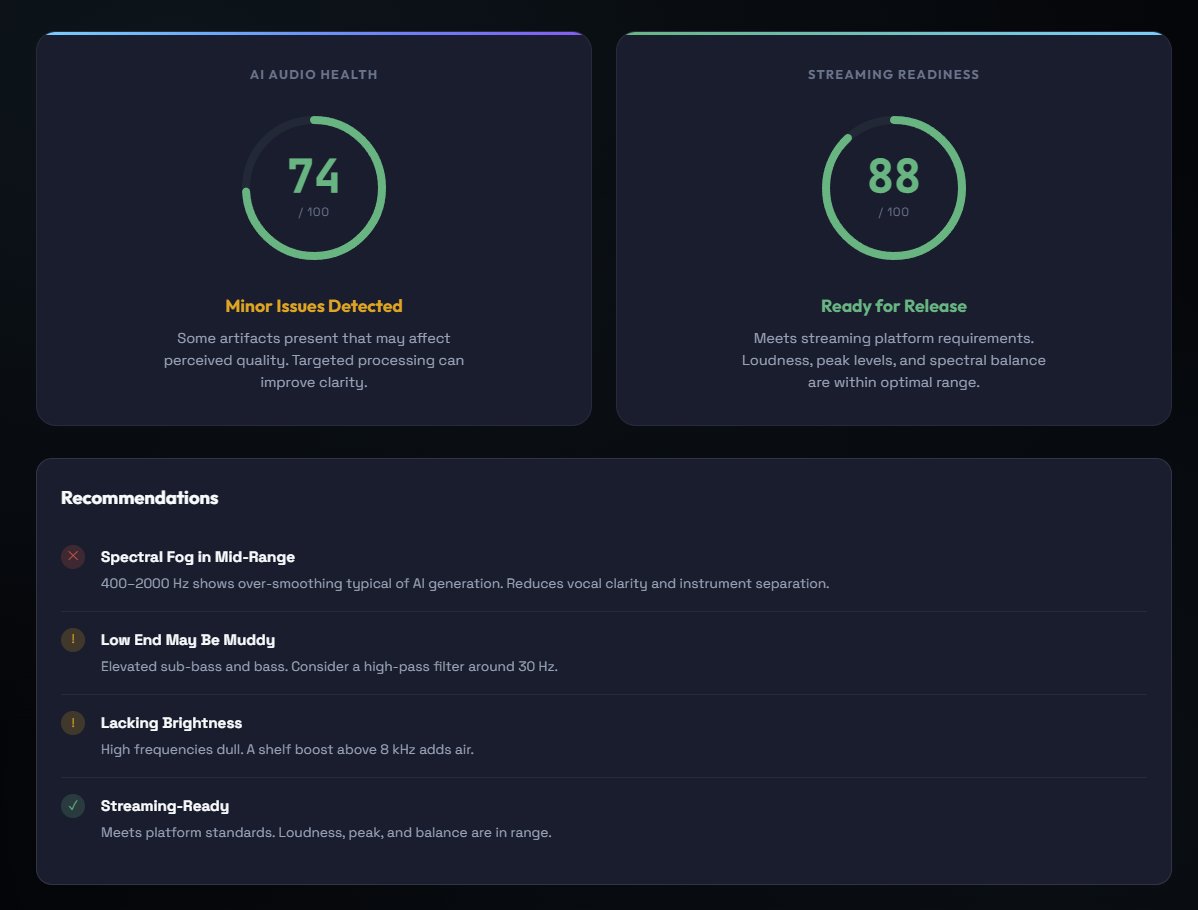This screenshot has height=910, width=1198.
Task: Open the Recommendations panel header
Action: (x=140, y=497)
